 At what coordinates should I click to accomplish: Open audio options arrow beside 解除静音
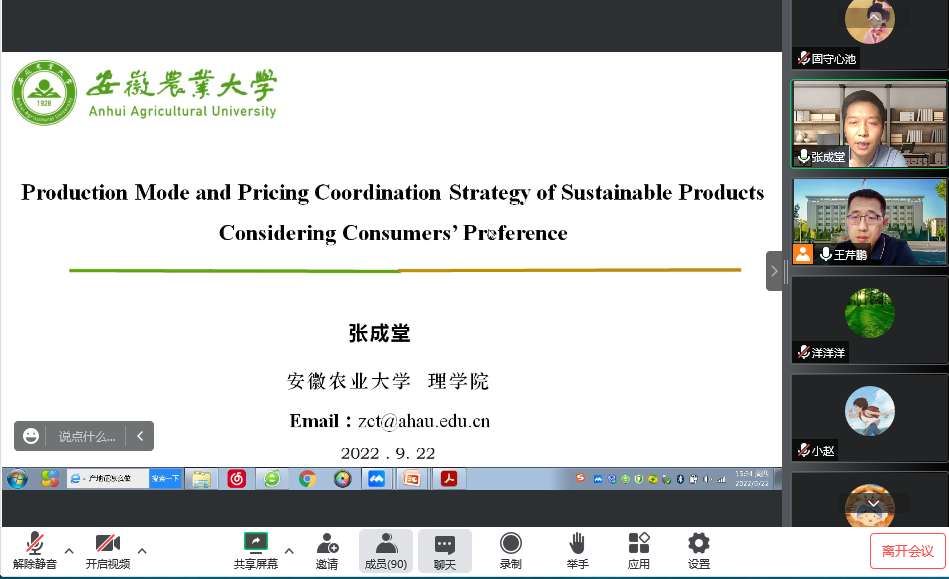69,551
